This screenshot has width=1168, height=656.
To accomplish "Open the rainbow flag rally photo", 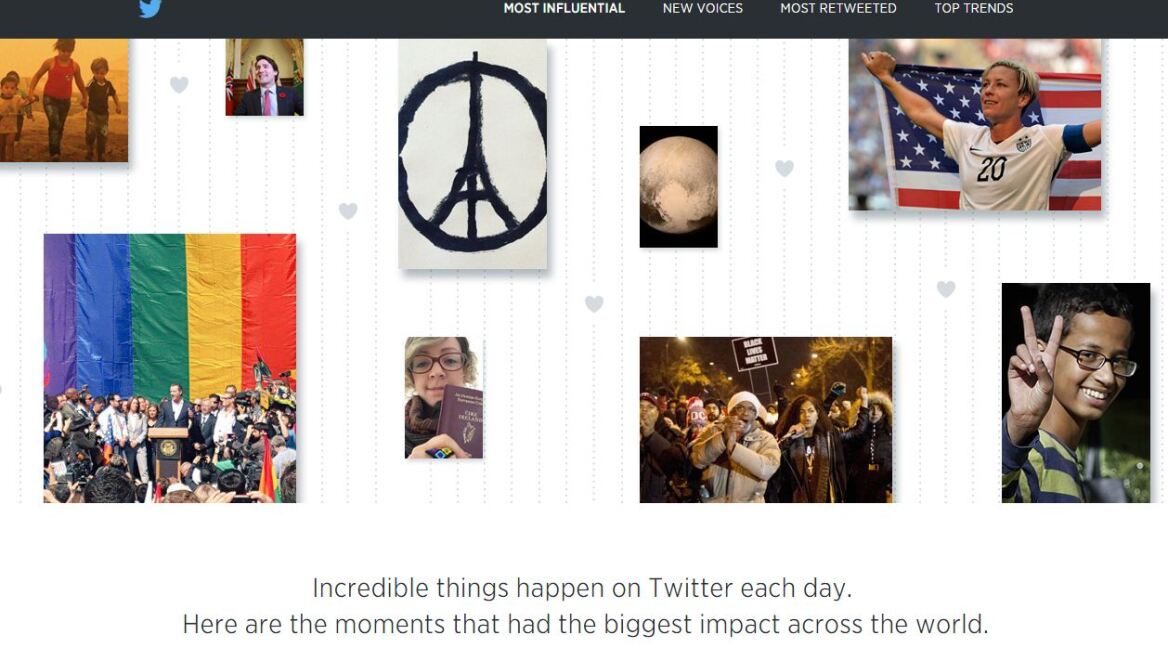I will [170, 368].
